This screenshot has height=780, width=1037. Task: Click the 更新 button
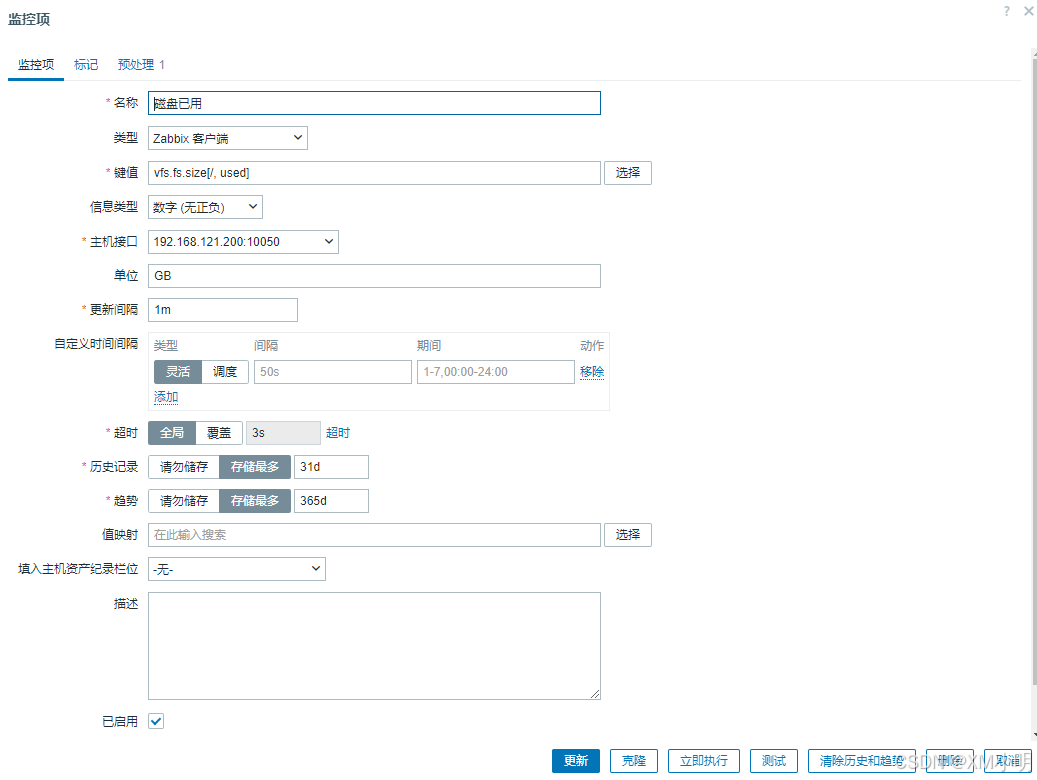575,761
